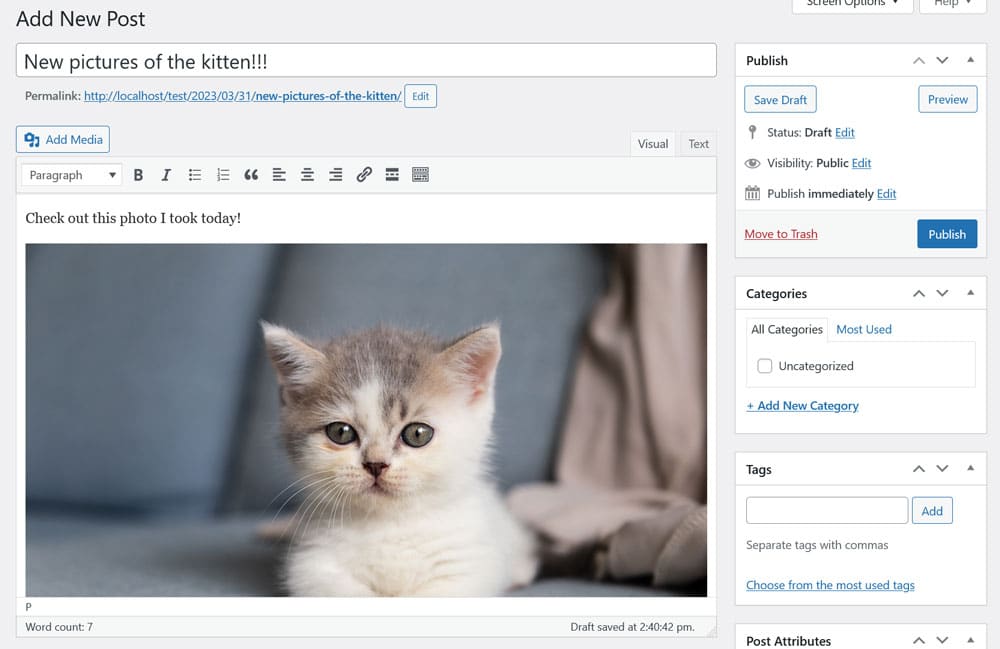Image resolution: width=1000 pixels, height=649 pixels.
Task: Show the toolbar toggle (kitchen sink)
Action: pos(420,175)
